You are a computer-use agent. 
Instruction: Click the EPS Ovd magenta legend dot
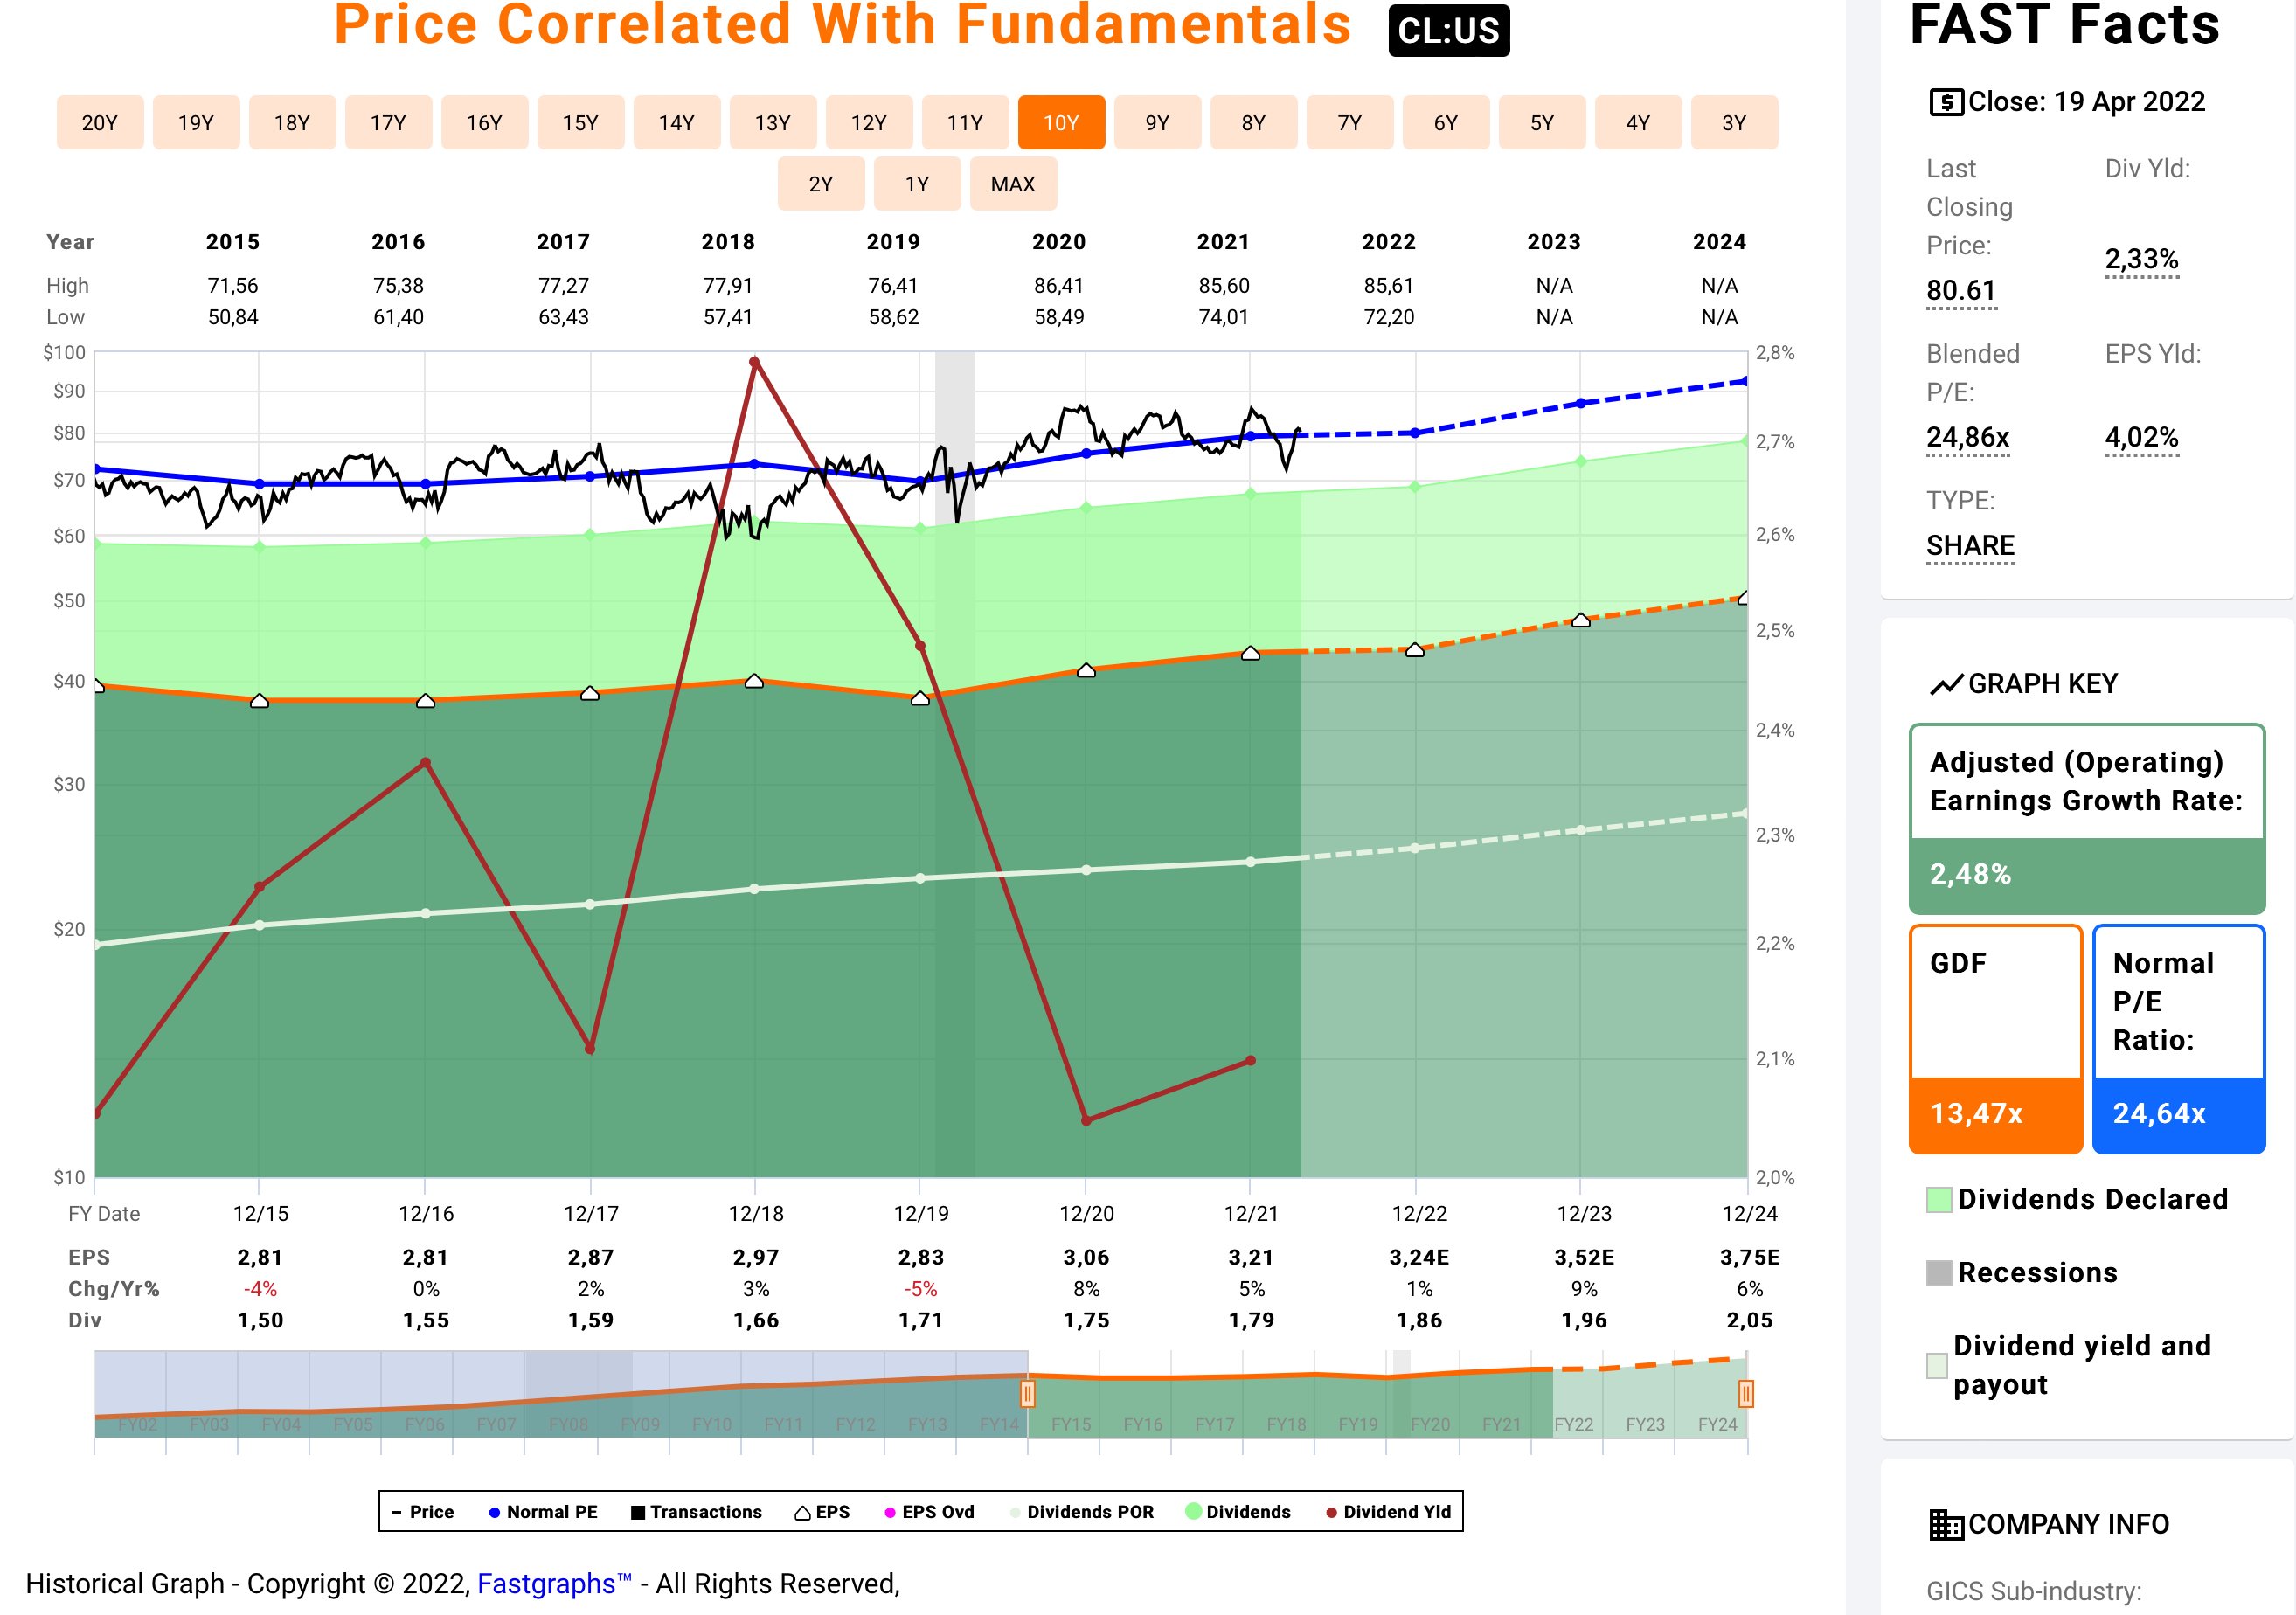[890, 1513]
